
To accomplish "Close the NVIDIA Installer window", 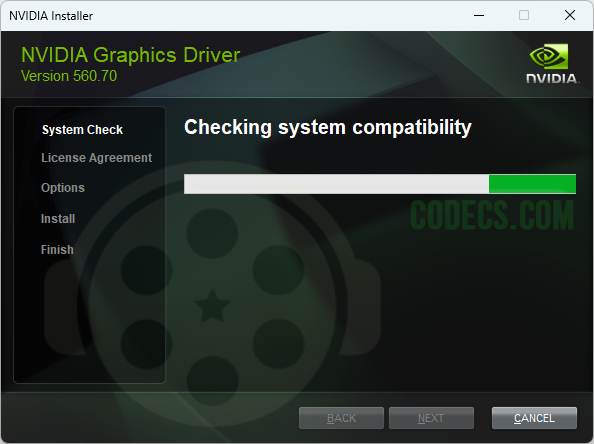I will [x=570, y=16].
